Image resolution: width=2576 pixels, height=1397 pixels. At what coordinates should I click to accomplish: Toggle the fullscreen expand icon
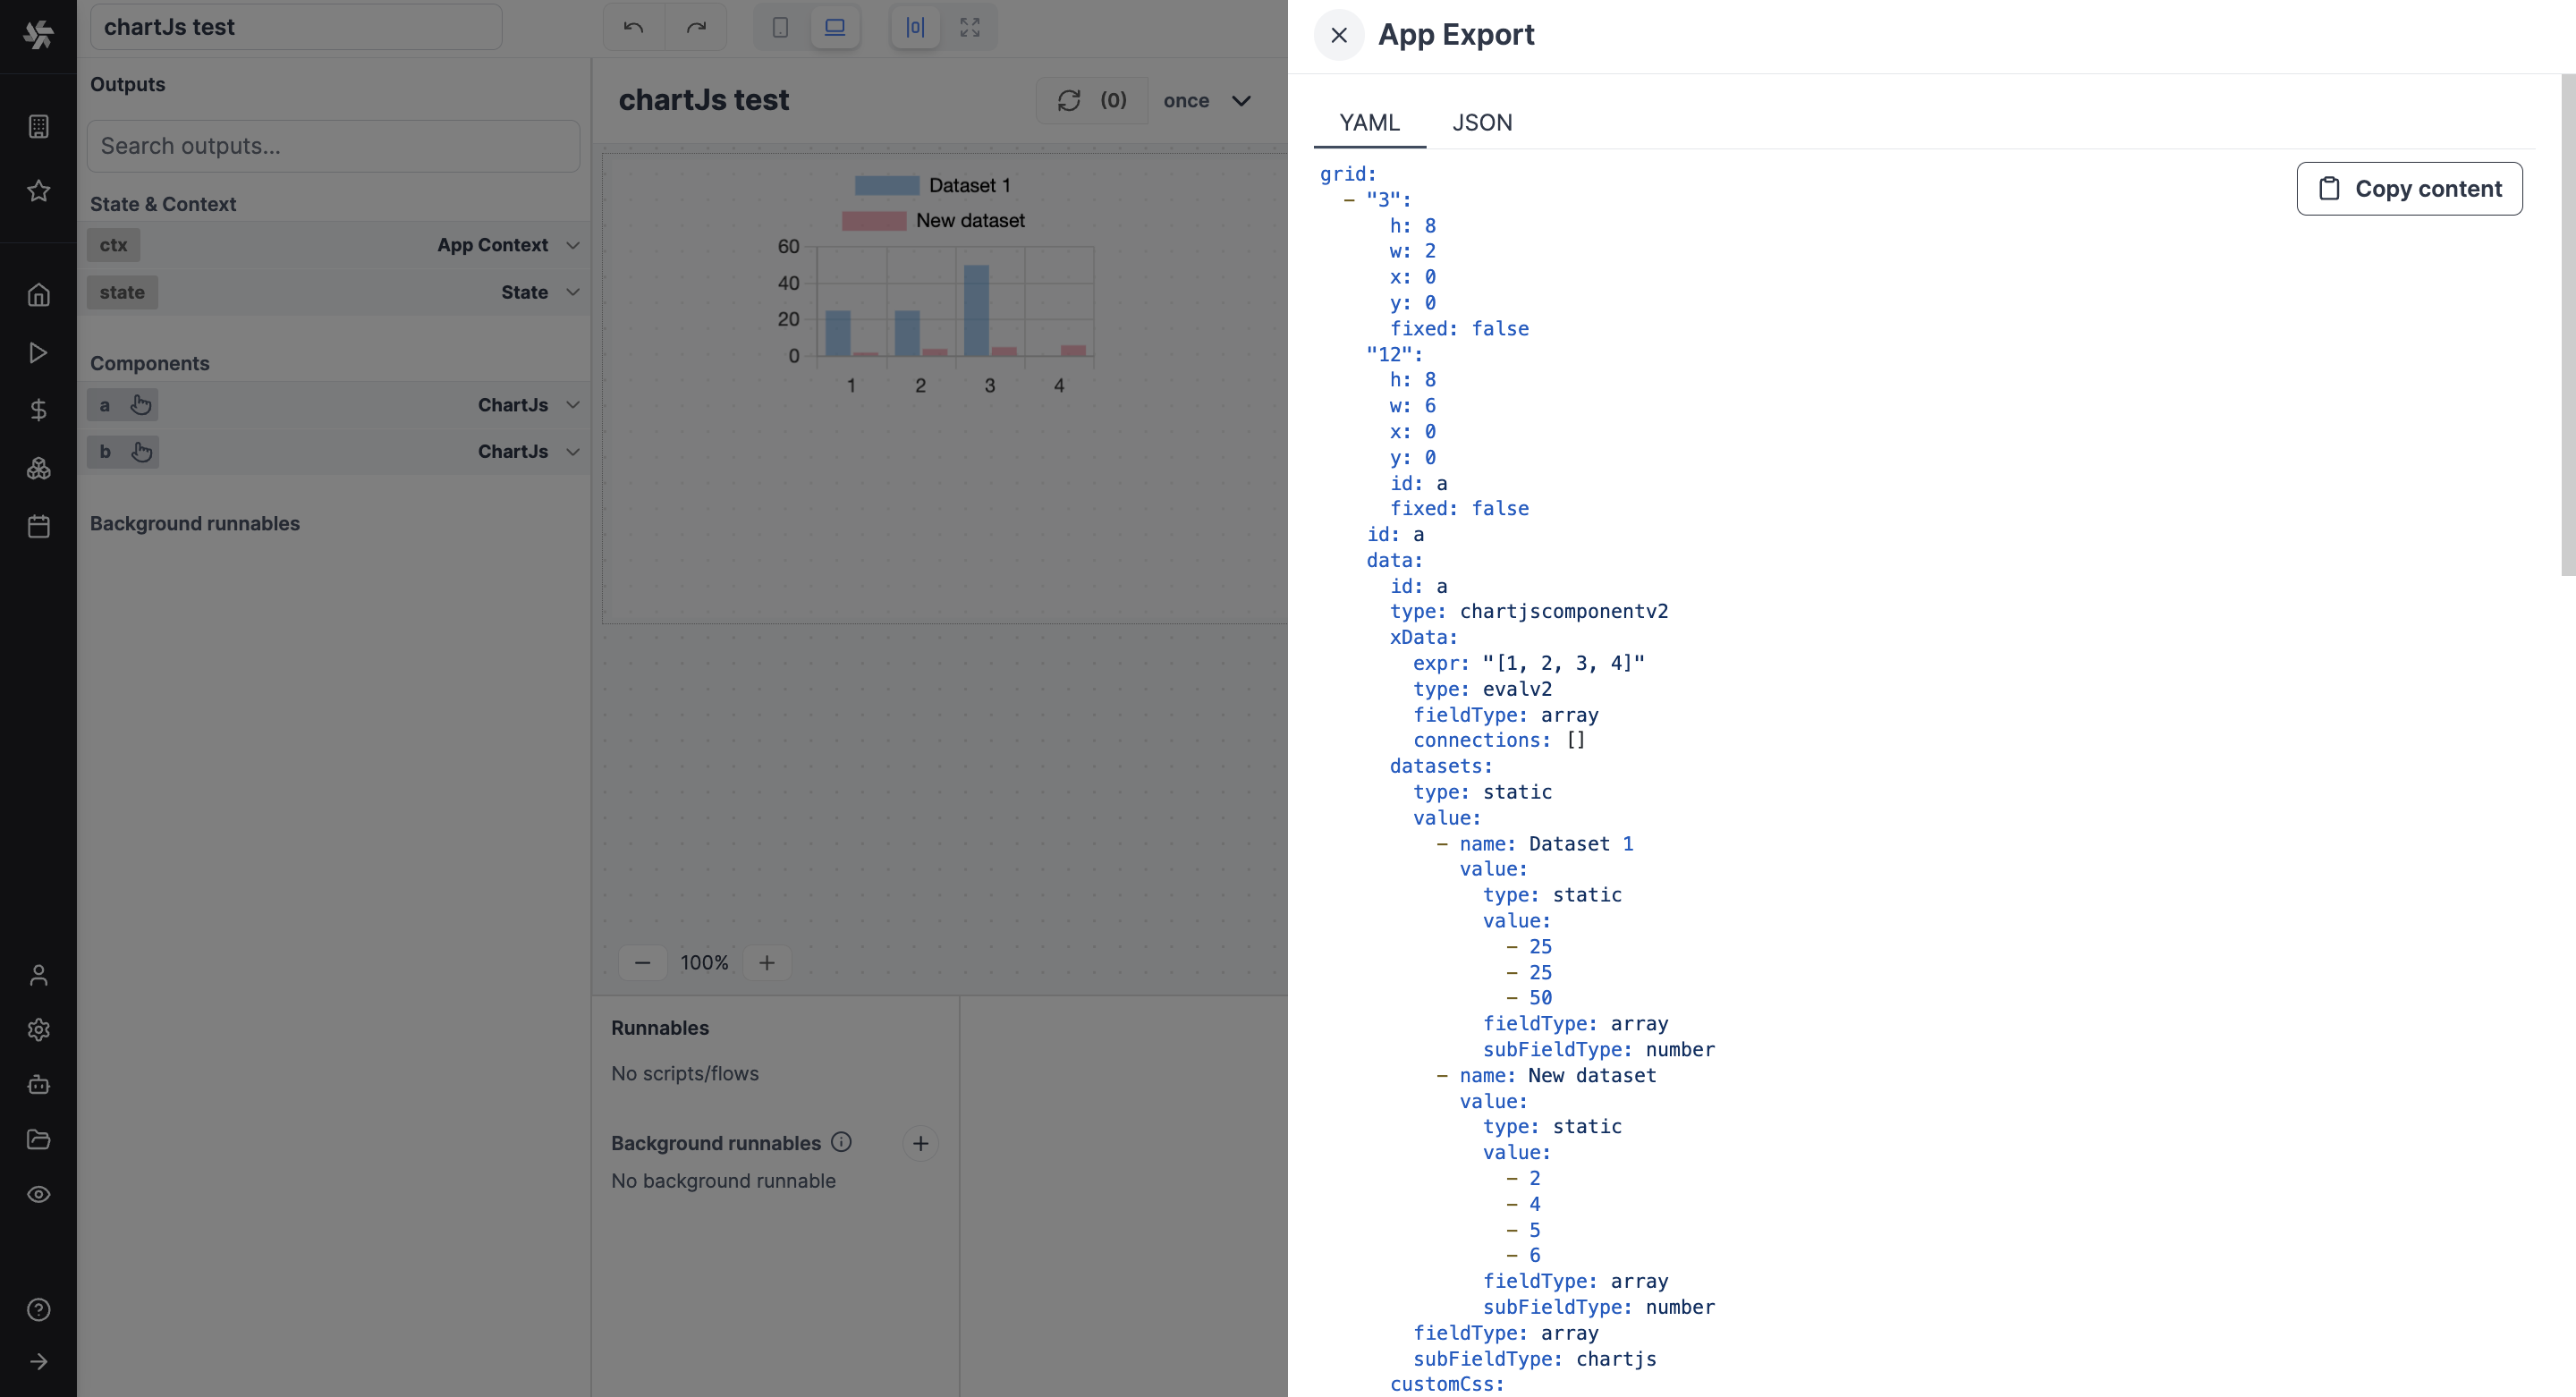coord(971,26)
